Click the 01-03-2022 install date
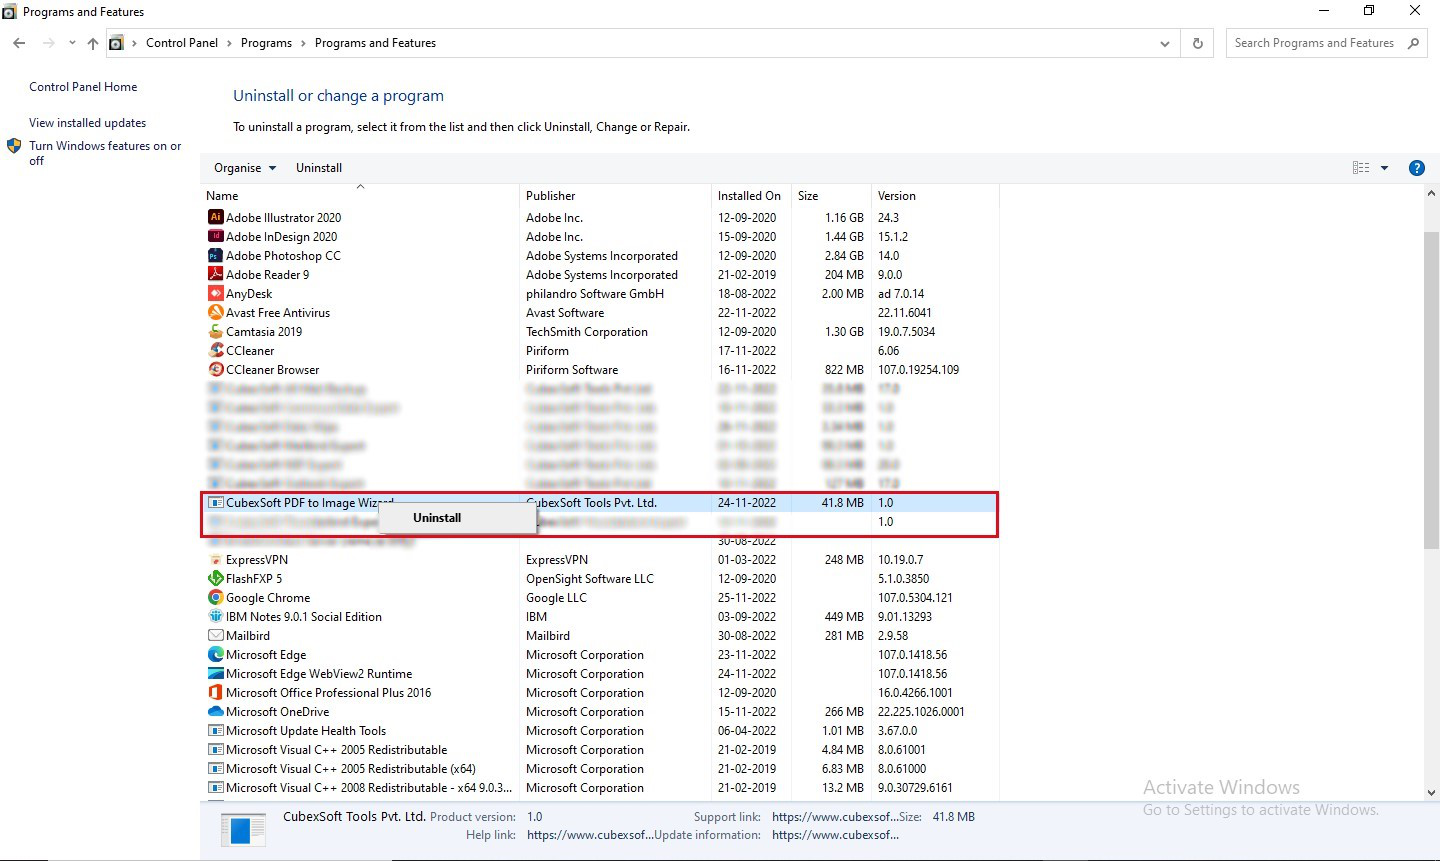Viewport: 1440px width, 861px height. tap(747, 559)
